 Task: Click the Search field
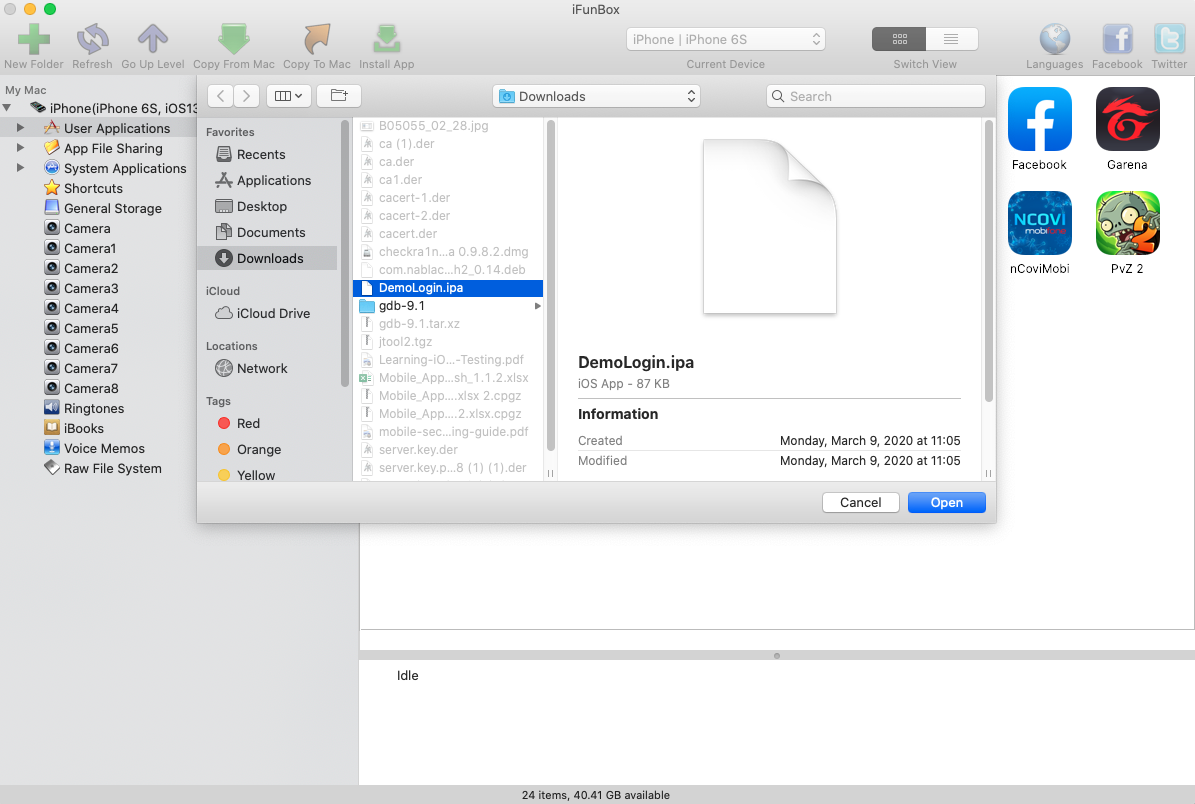[876, 96]
